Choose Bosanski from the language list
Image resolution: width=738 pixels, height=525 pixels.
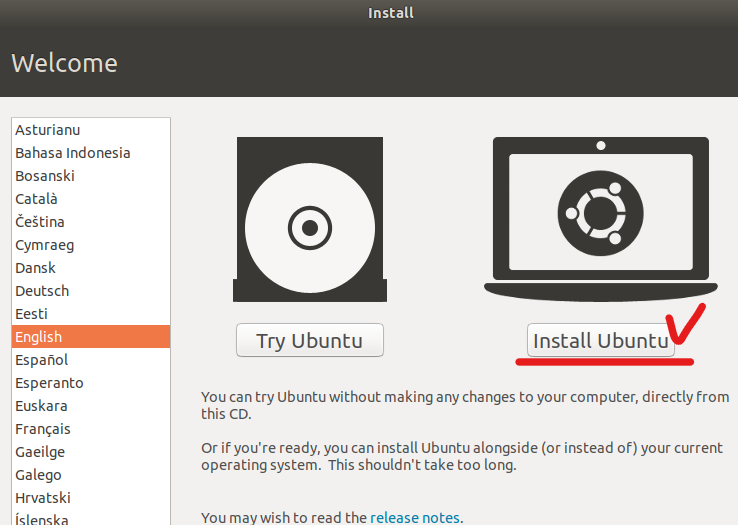click(91, 176)
